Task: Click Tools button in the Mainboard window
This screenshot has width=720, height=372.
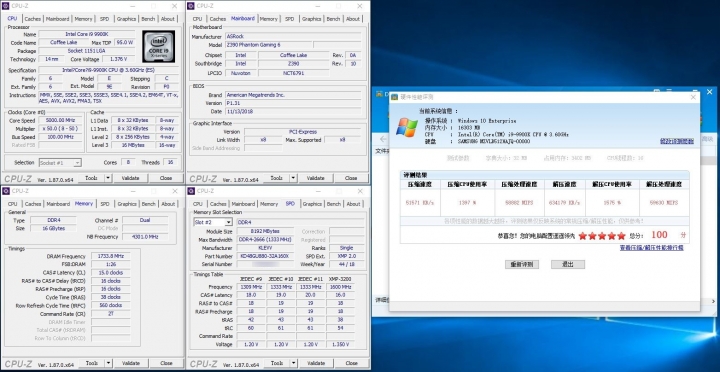Action: point(276,178)
